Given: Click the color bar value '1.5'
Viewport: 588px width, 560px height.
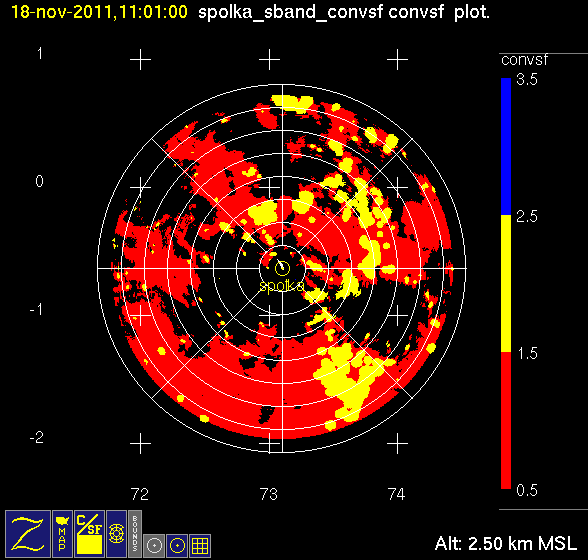Looking at the screenshot, I should pyautogui.click(x=527, y=353).
